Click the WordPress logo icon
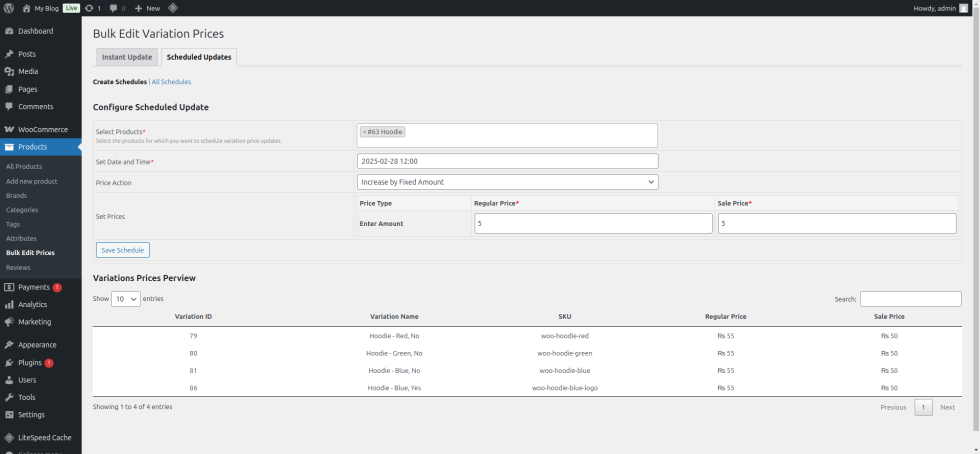This screenshot has height=454, width=980. click(8, 8)
